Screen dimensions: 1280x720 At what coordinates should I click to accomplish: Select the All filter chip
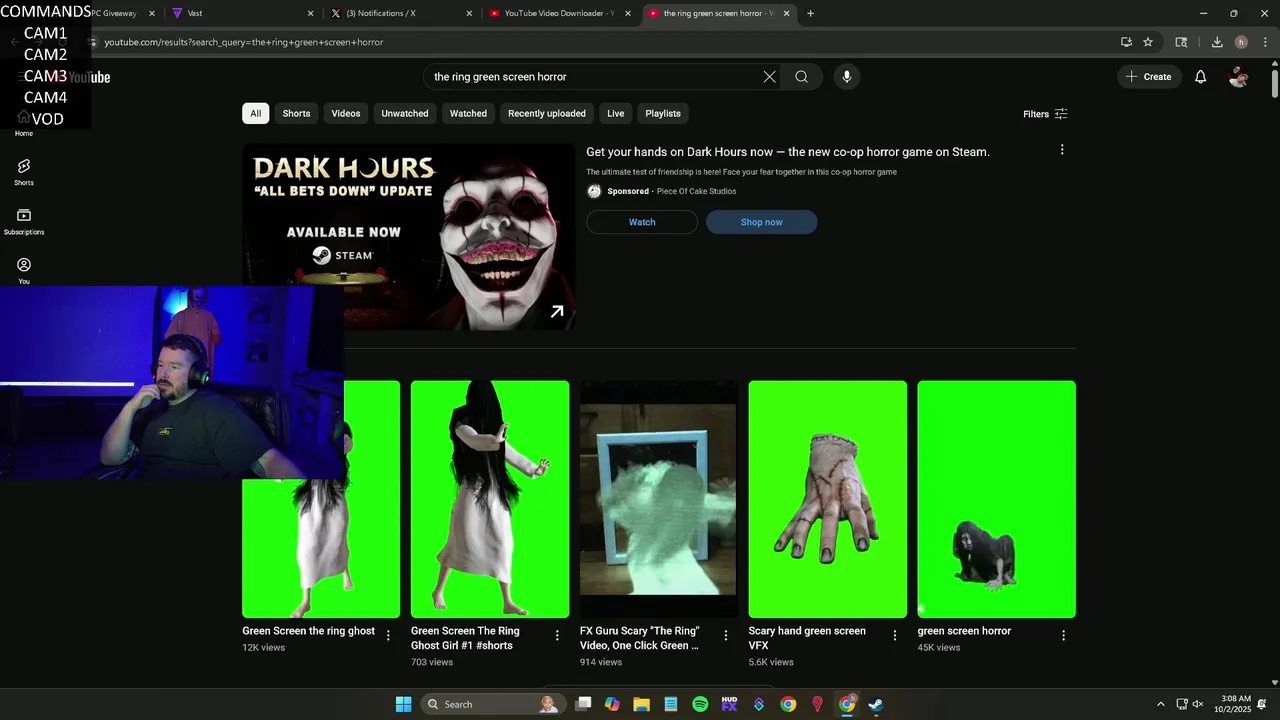pos(255,113)
